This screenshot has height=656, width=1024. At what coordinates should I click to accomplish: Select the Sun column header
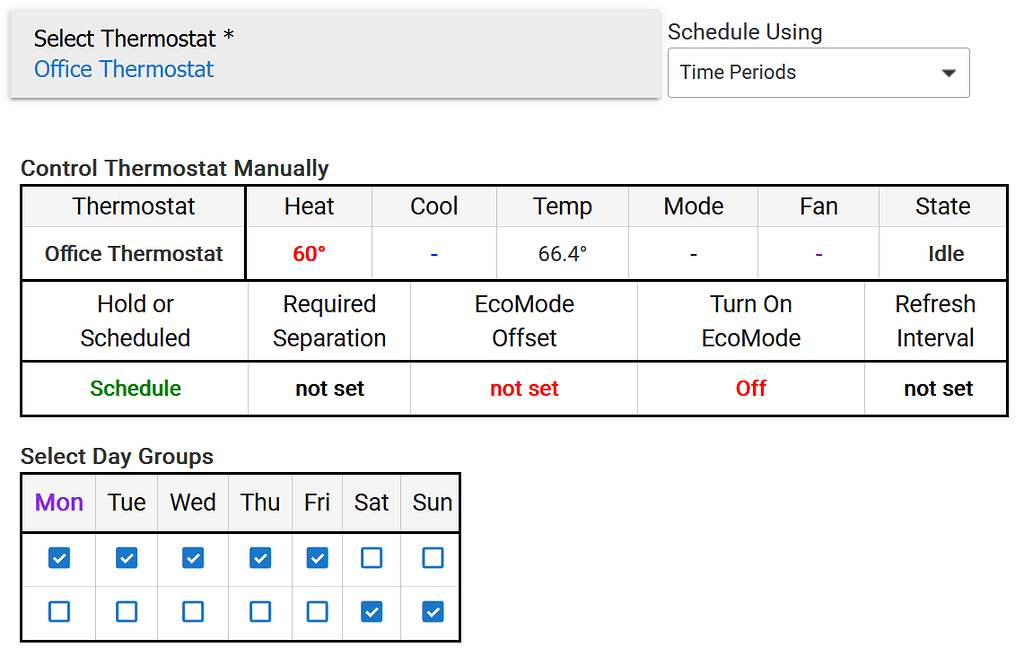point(431,503)
